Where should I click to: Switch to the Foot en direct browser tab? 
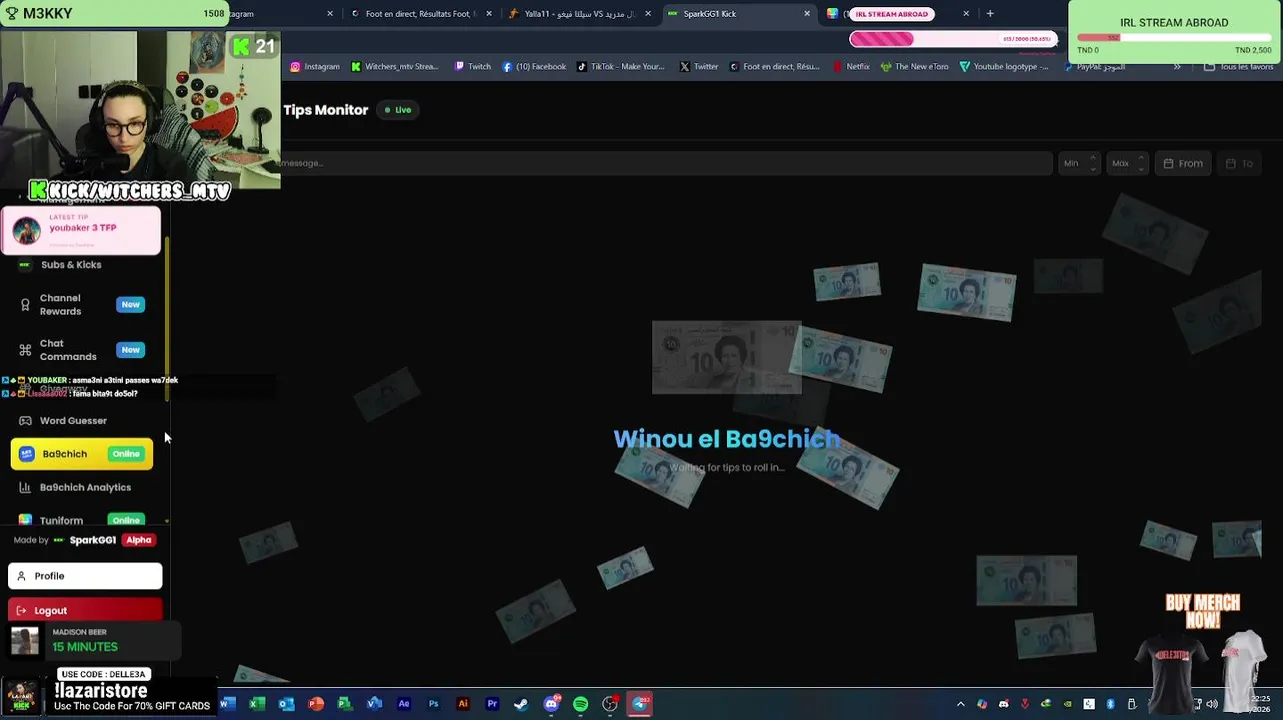[419, 14]
